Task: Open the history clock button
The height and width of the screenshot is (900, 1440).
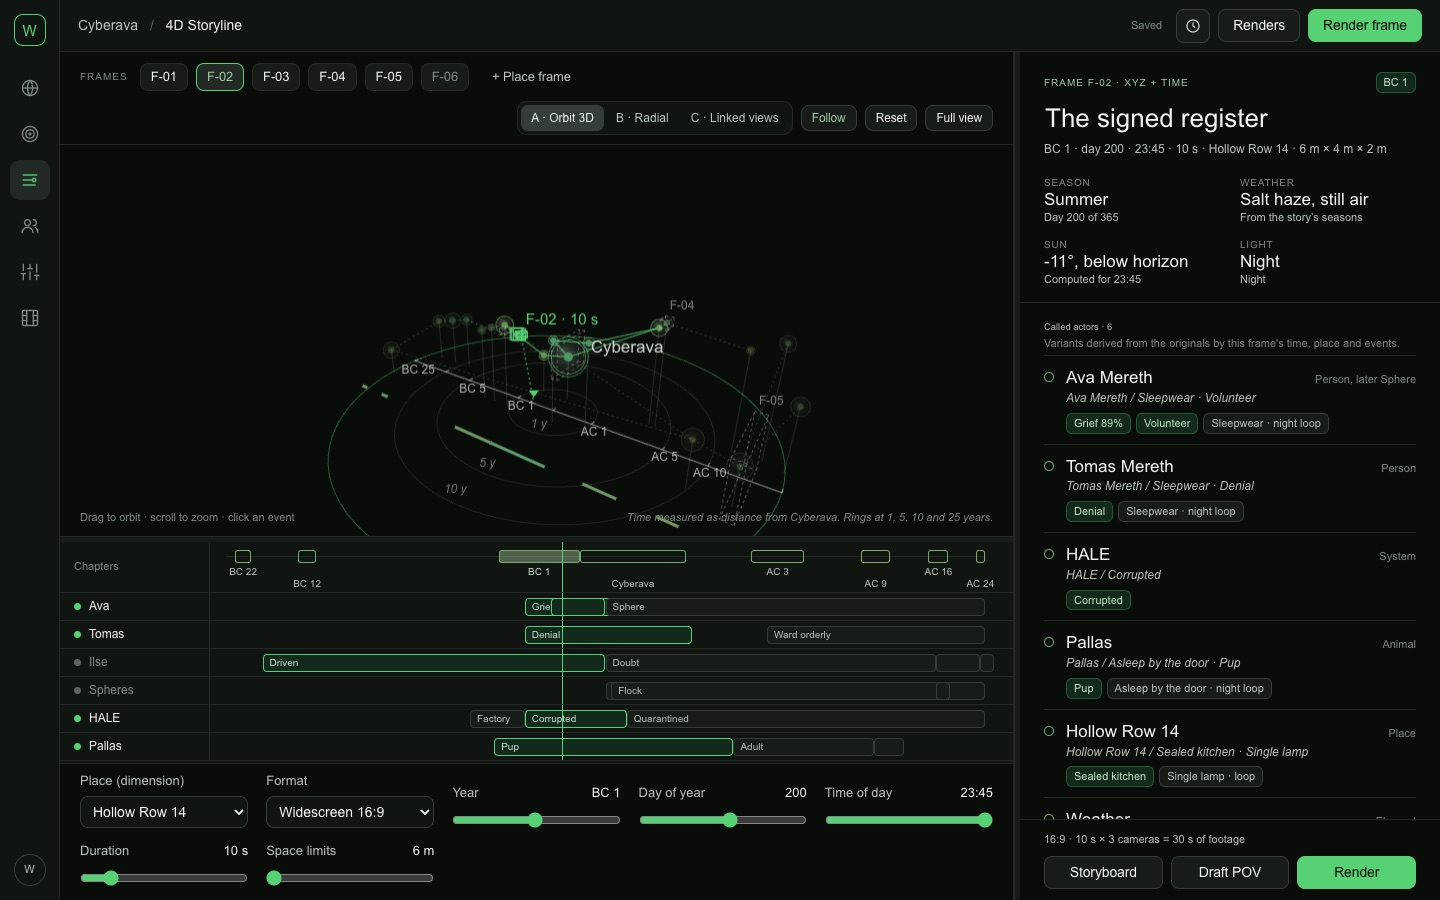Action: 1193,26
